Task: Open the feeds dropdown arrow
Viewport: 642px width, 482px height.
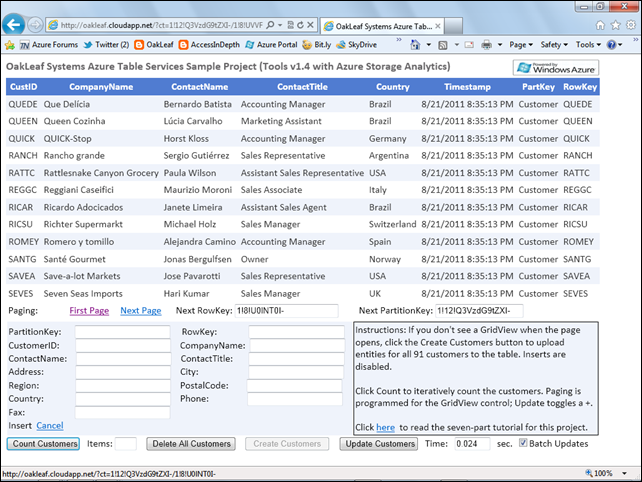Action: pyautogui.click(x=457, y=45)
